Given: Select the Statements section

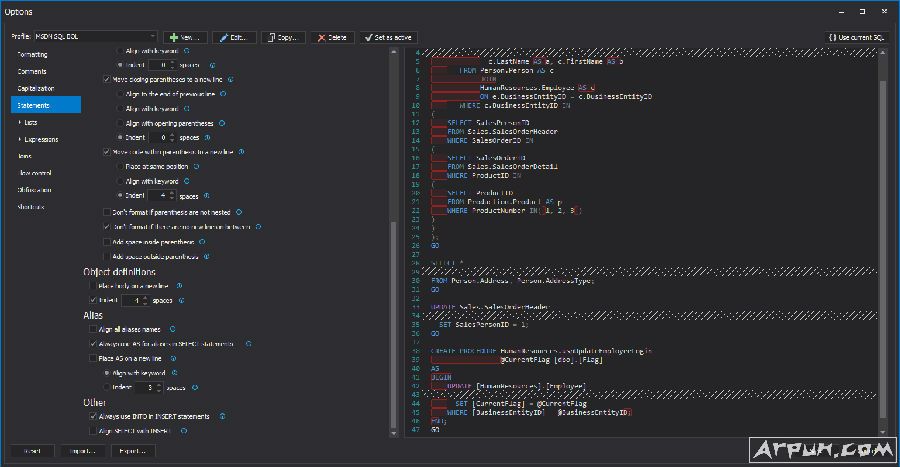Looking at the screenshot, I should coord(46,105).
